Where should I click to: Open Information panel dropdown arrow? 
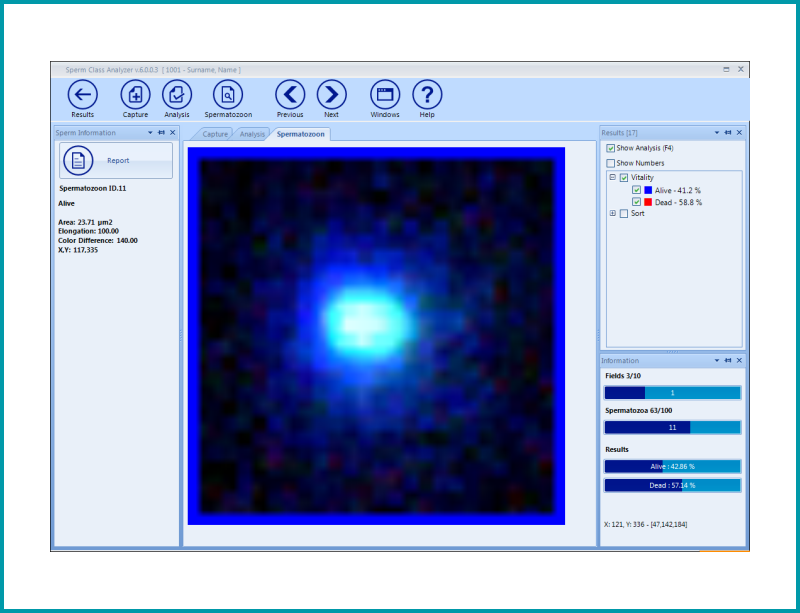coord(717,360)
